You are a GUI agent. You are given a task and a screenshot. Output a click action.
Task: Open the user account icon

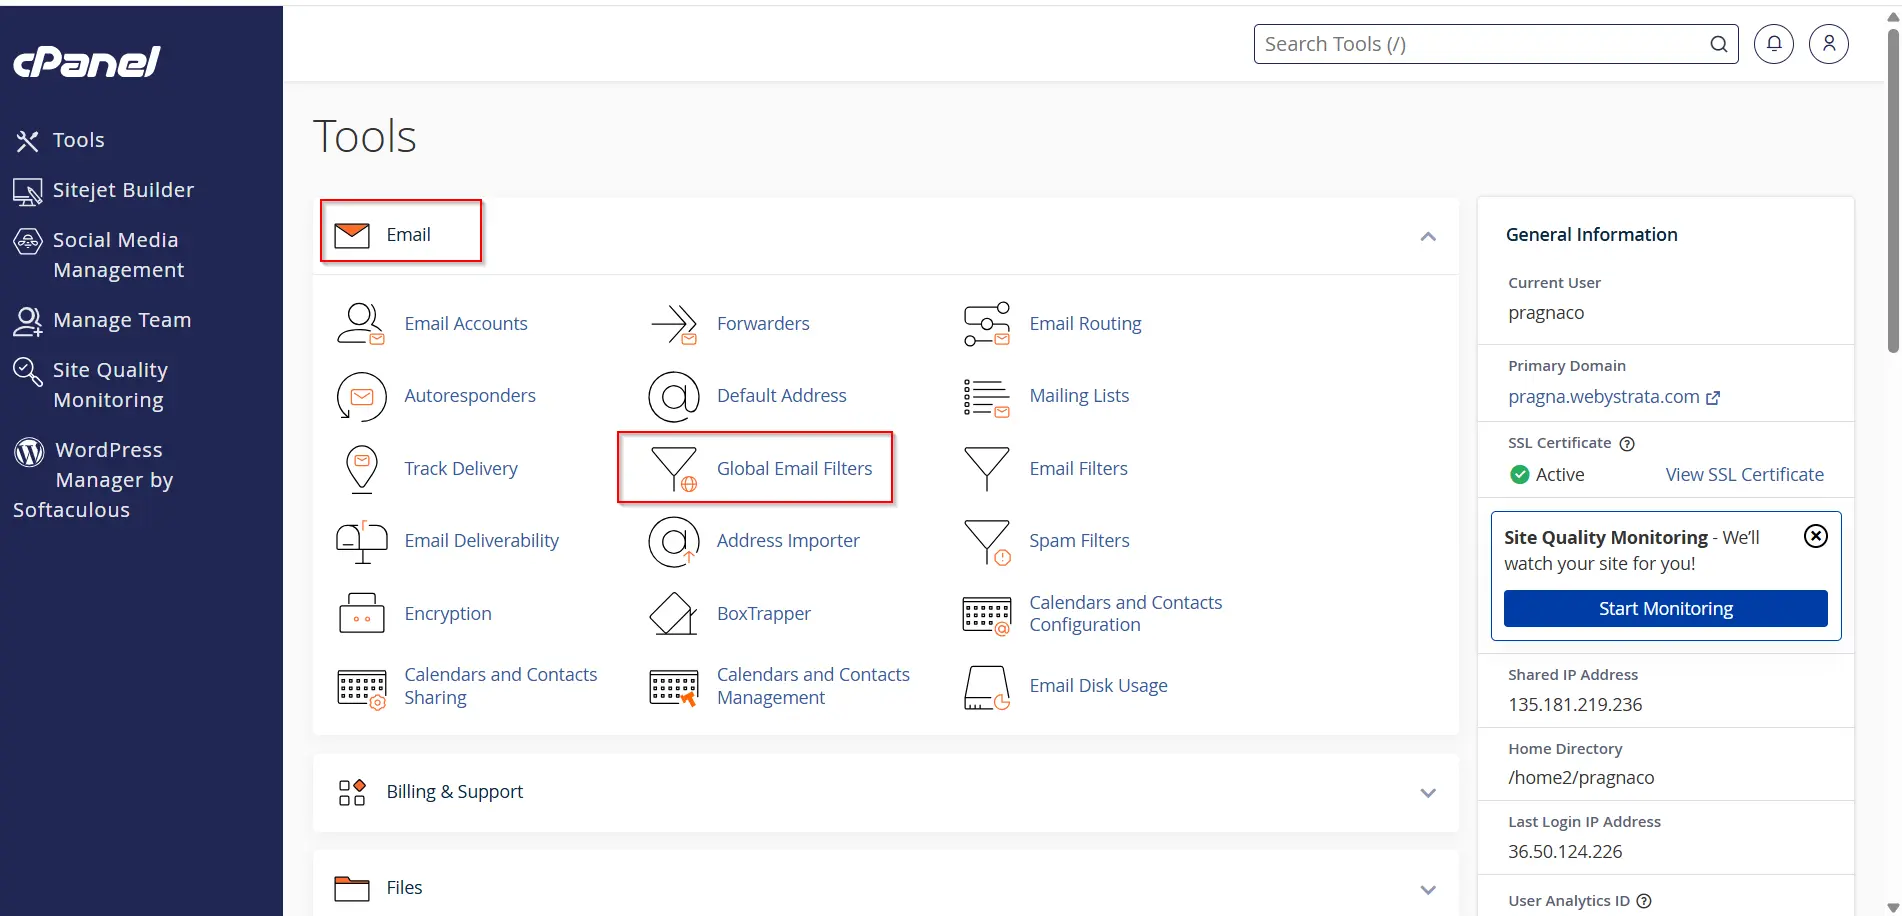tap(1829, 44)
